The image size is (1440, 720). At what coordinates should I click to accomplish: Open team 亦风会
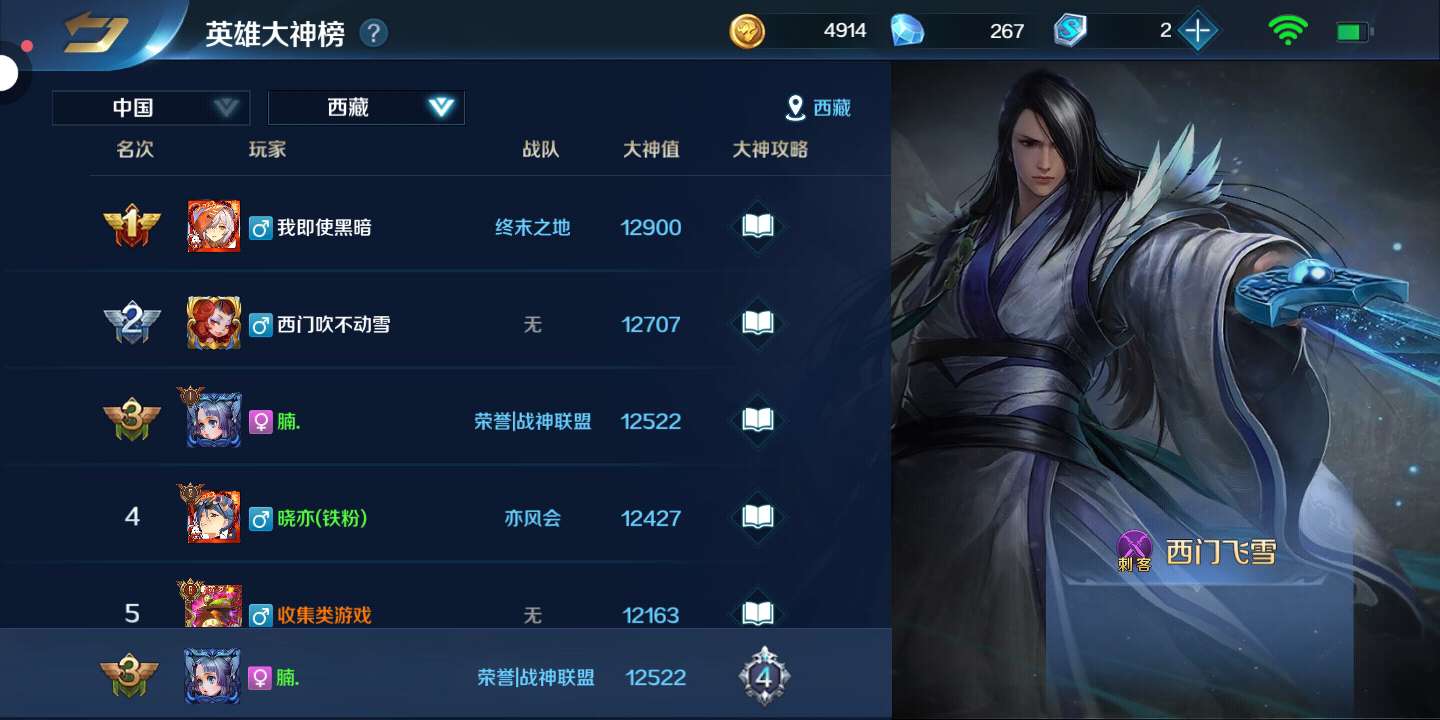[x=532, y=518]
